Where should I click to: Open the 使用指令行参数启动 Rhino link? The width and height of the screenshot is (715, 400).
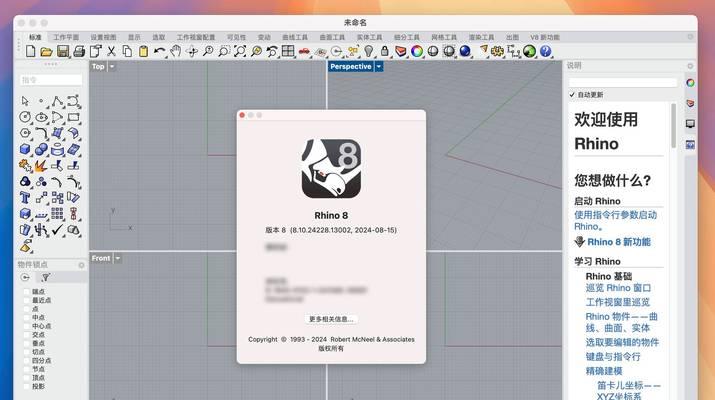coord(616,220)
